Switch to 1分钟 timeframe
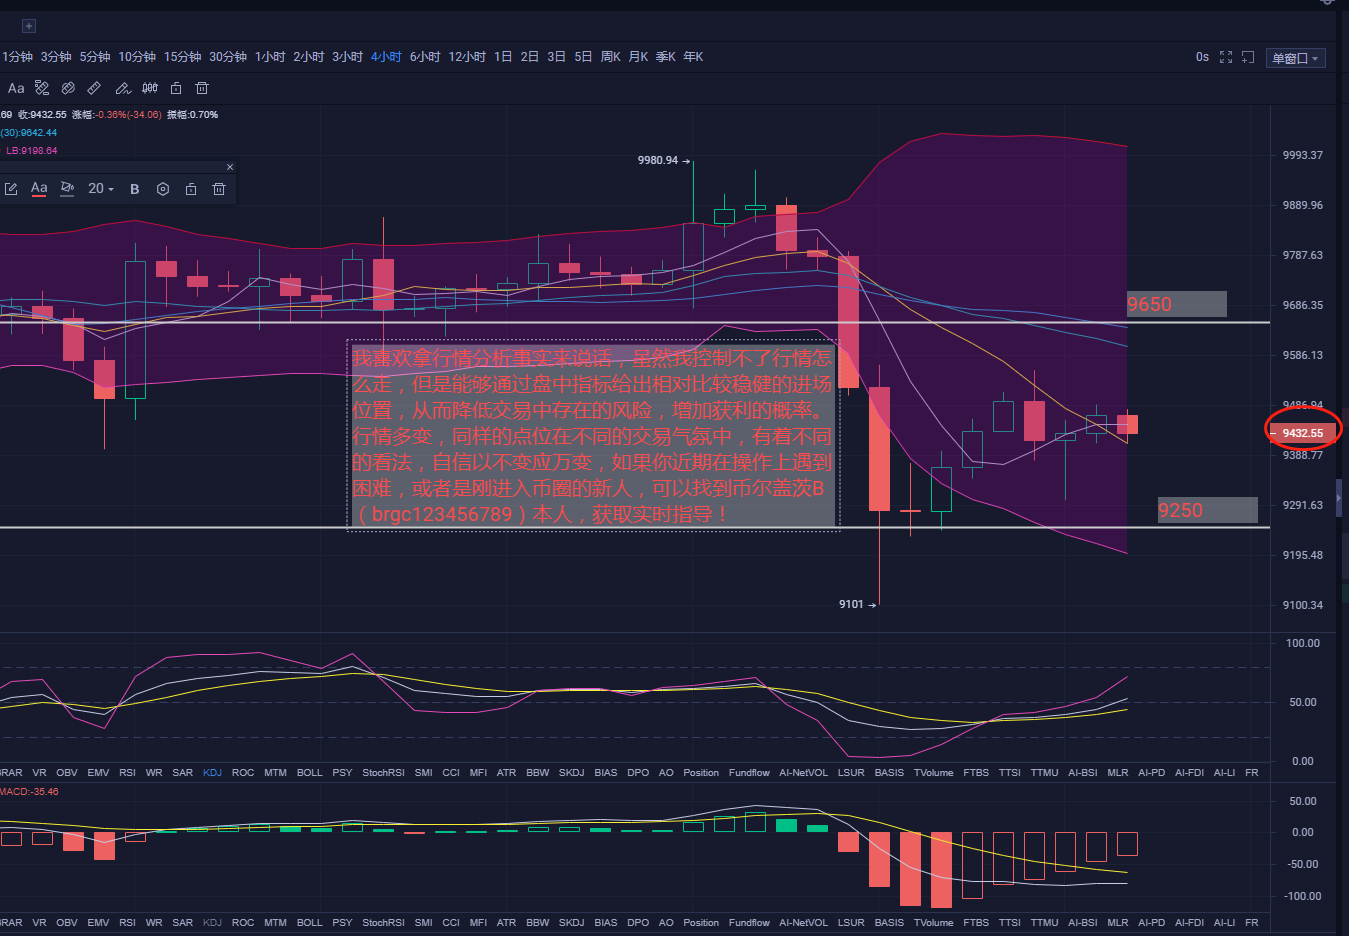This screenshot has height=936, width=1349. pyautogui.click(x=18, y=57)
